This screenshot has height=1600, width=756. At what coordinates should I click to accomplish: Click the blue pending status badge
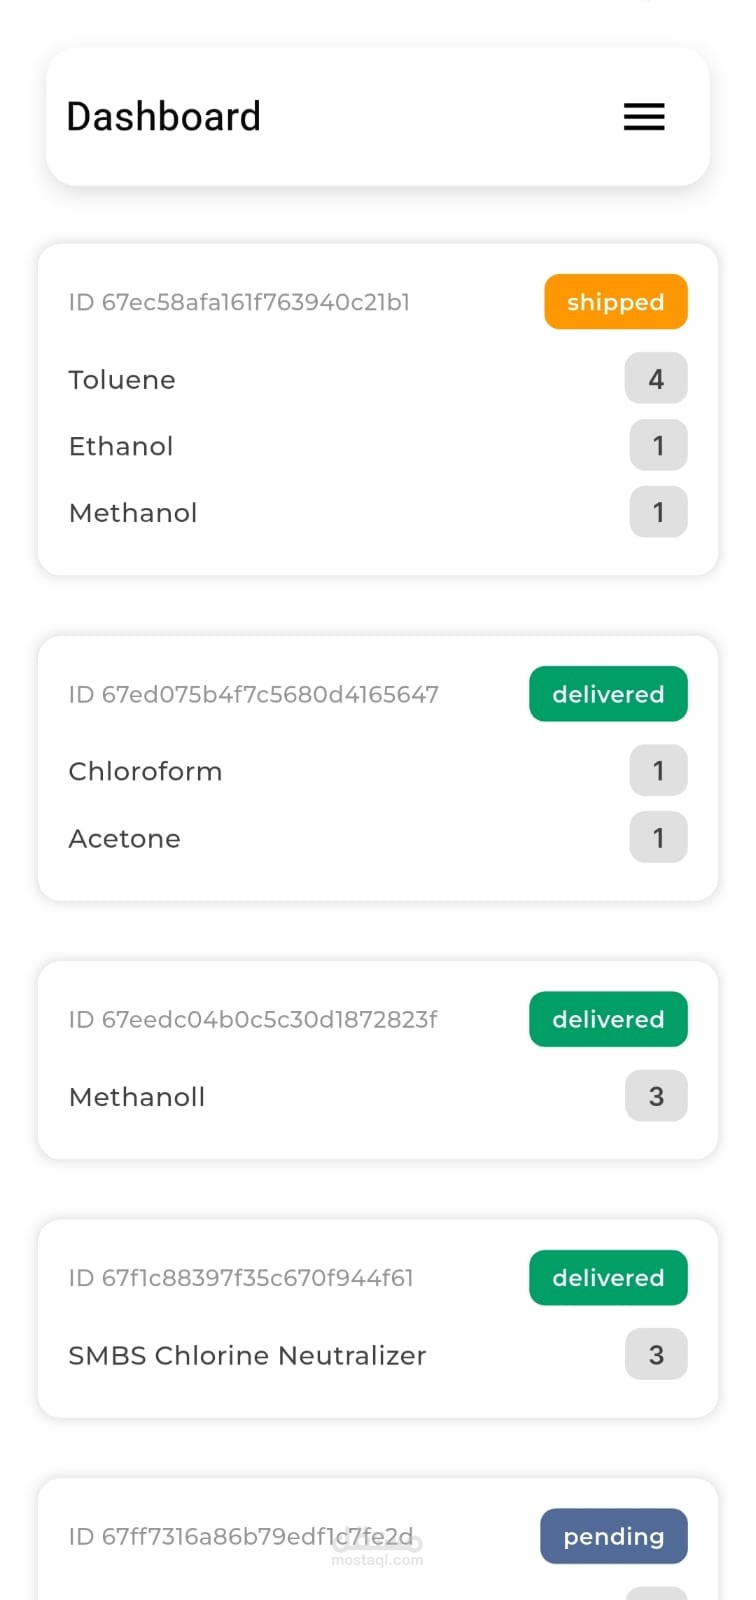click(x=613, y=1536)
